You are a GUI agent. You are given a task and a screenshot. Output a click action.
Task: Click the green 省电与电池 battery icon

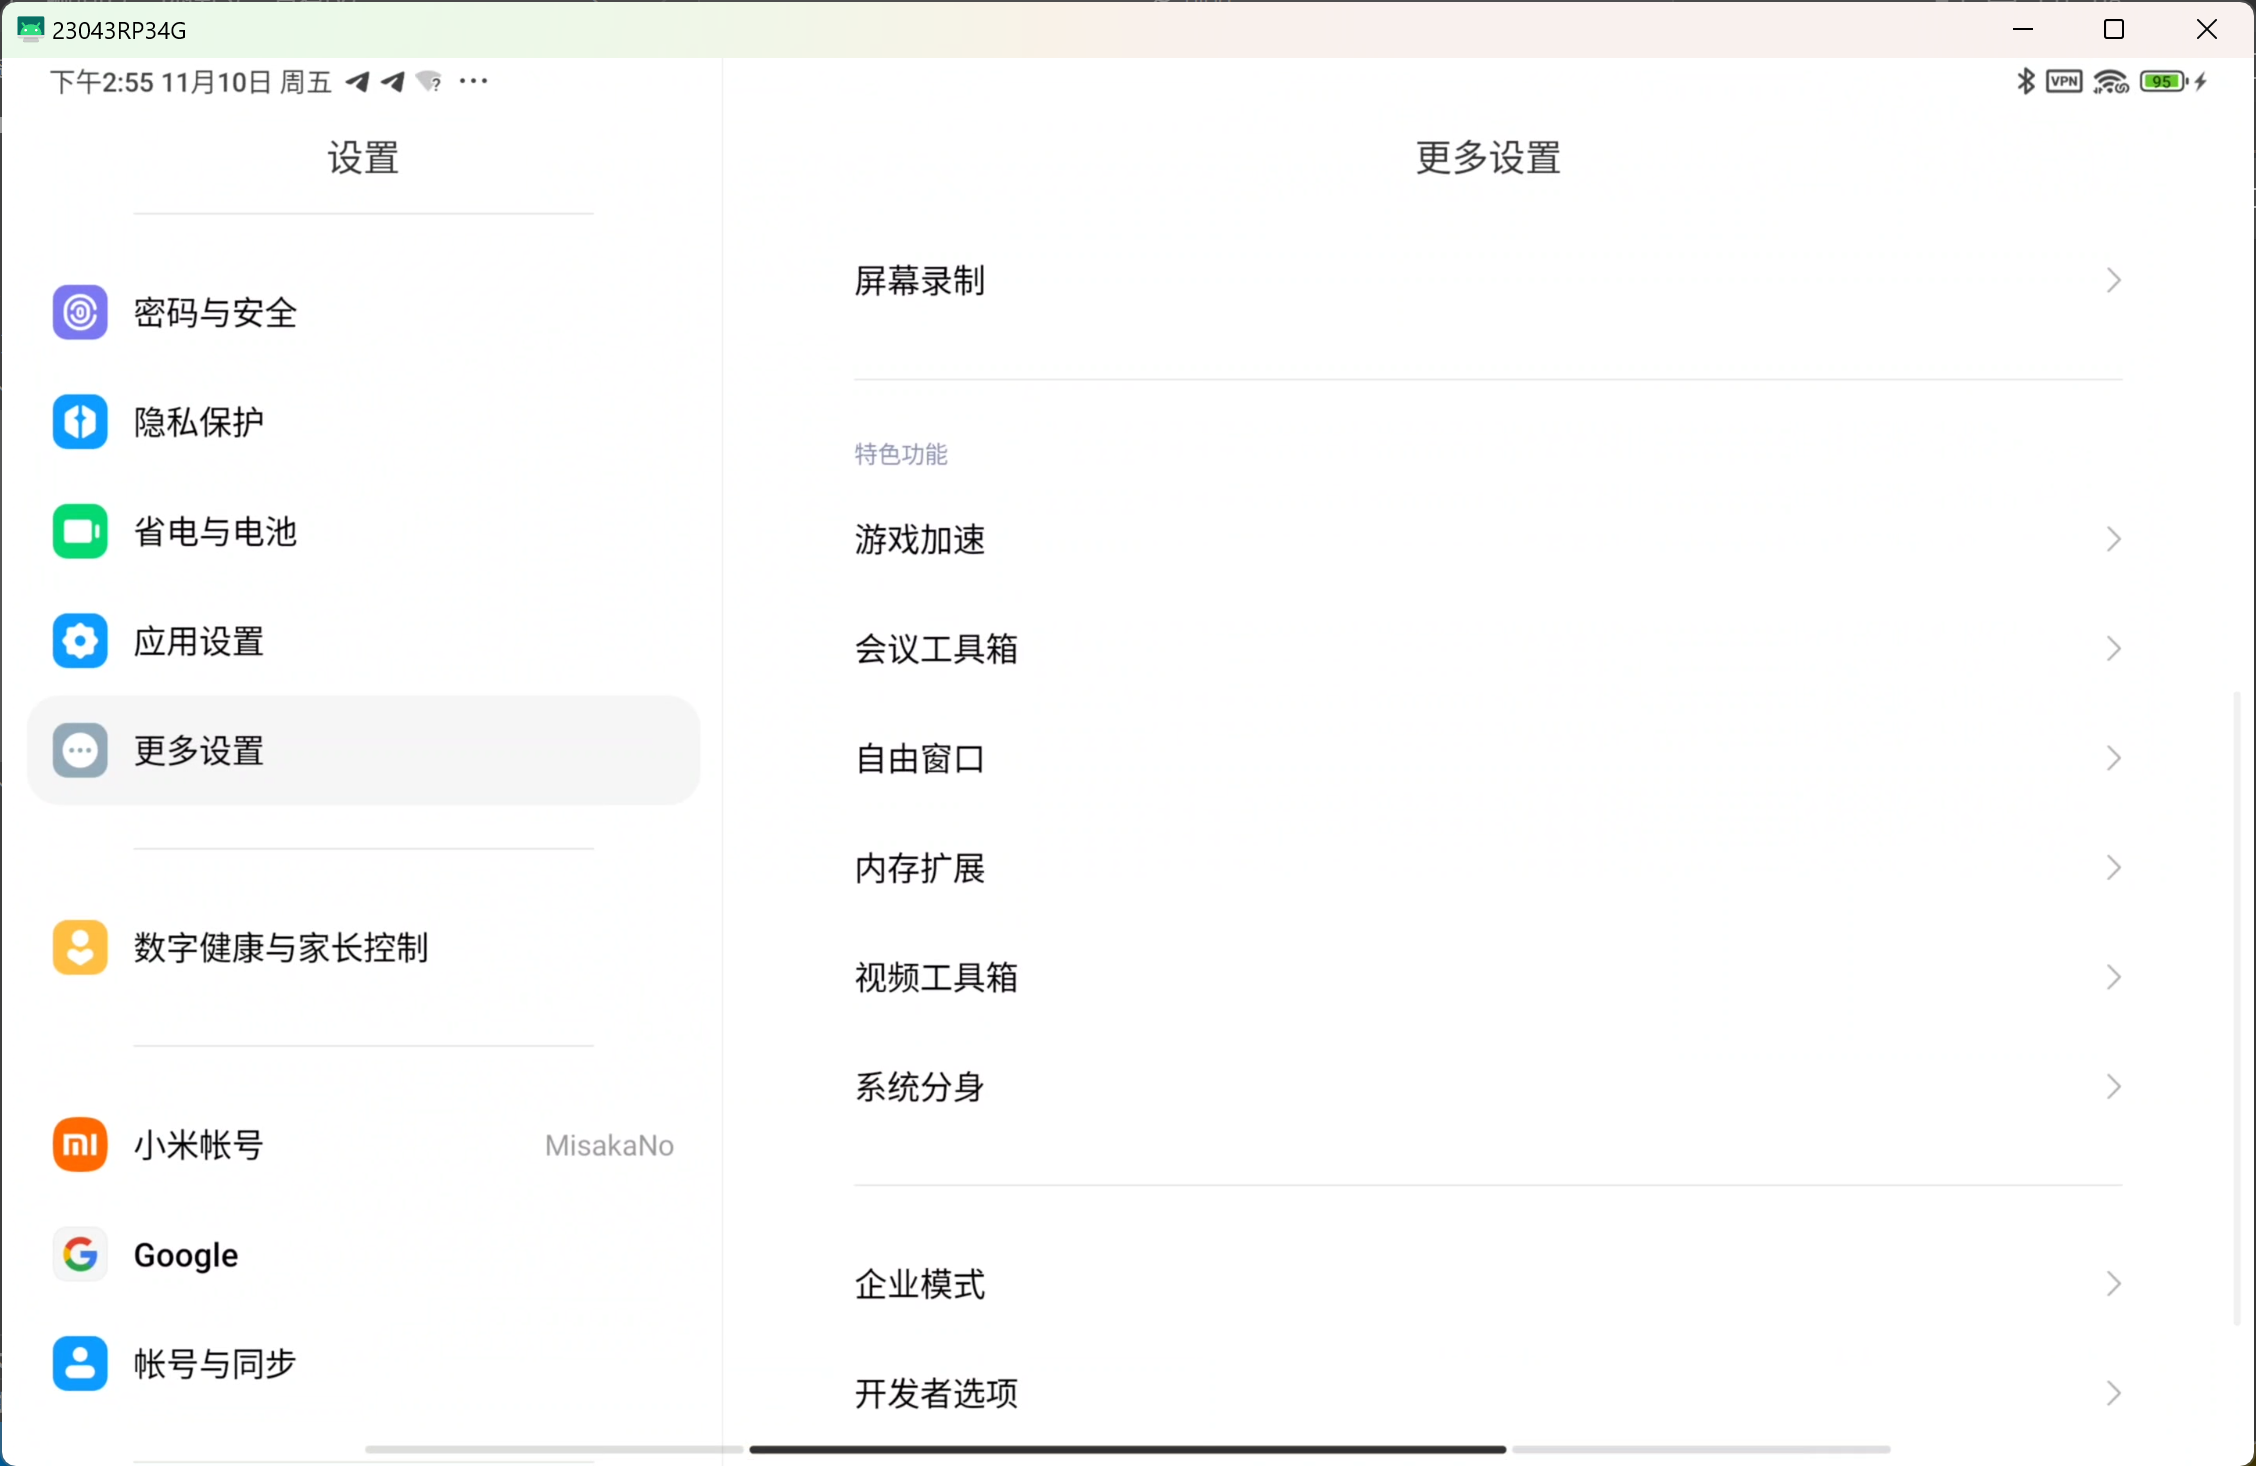tap(80, 531)
